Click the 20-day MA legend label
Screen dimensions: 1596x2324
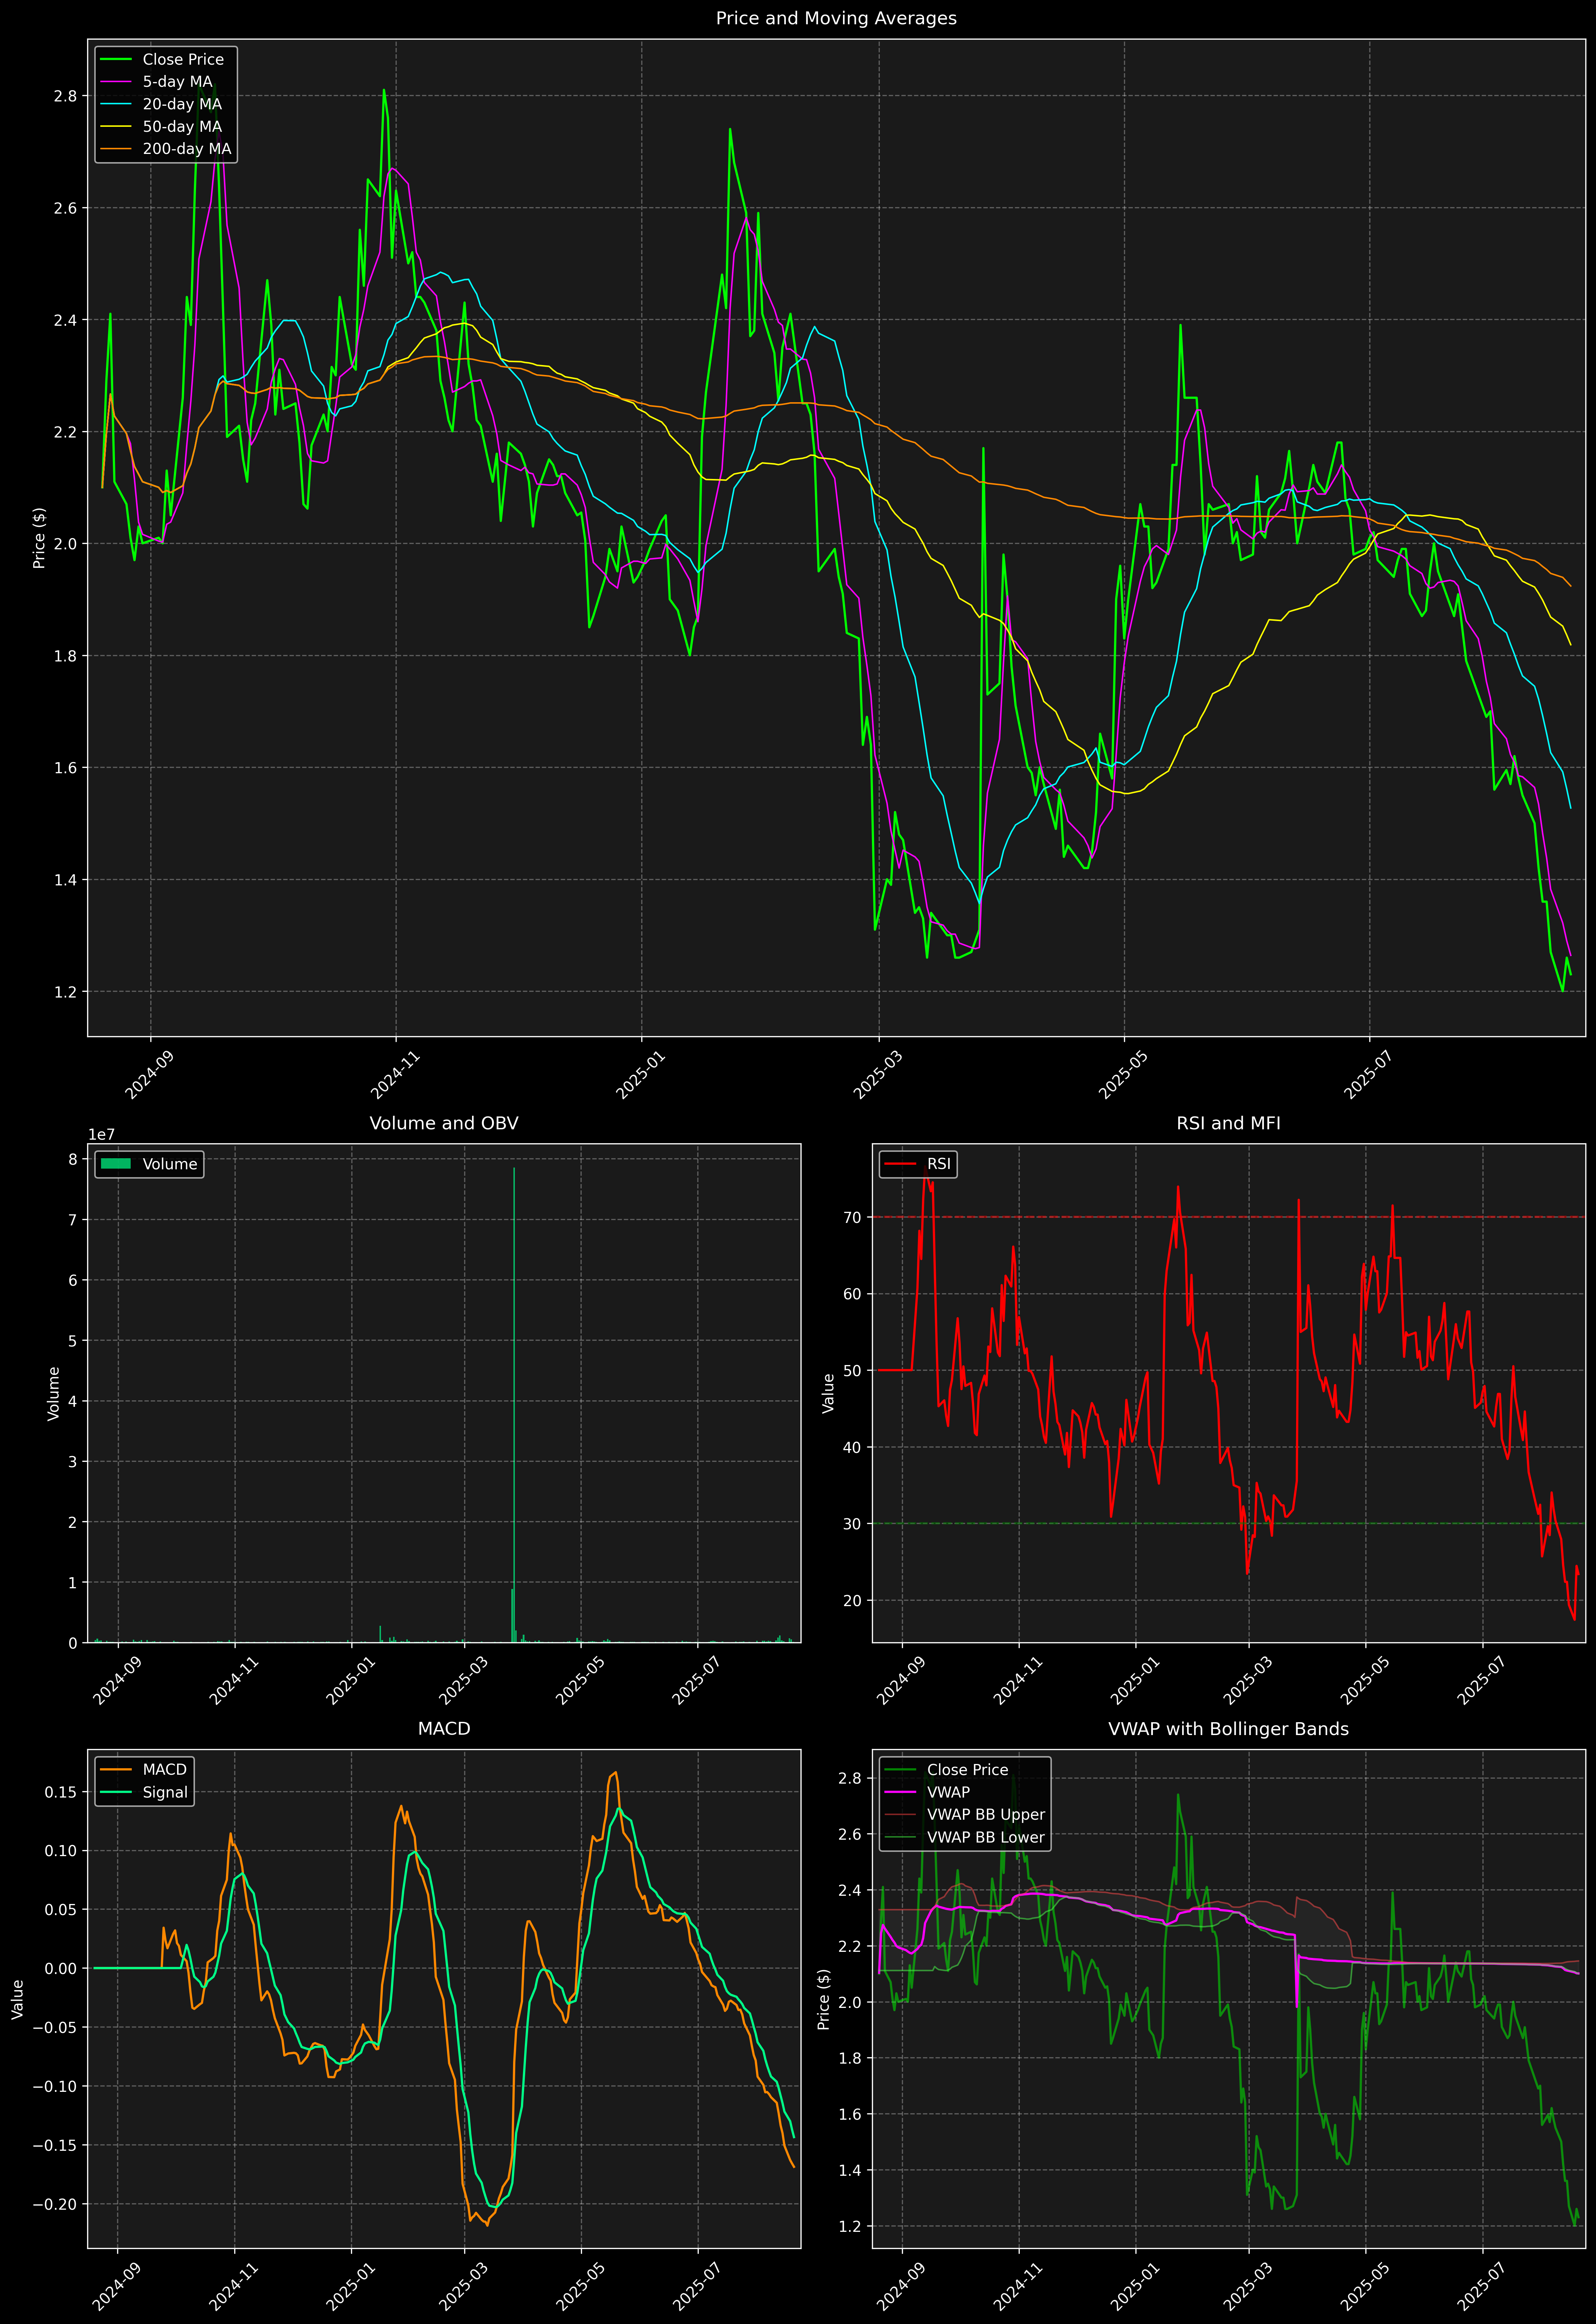tap(182, 104)
